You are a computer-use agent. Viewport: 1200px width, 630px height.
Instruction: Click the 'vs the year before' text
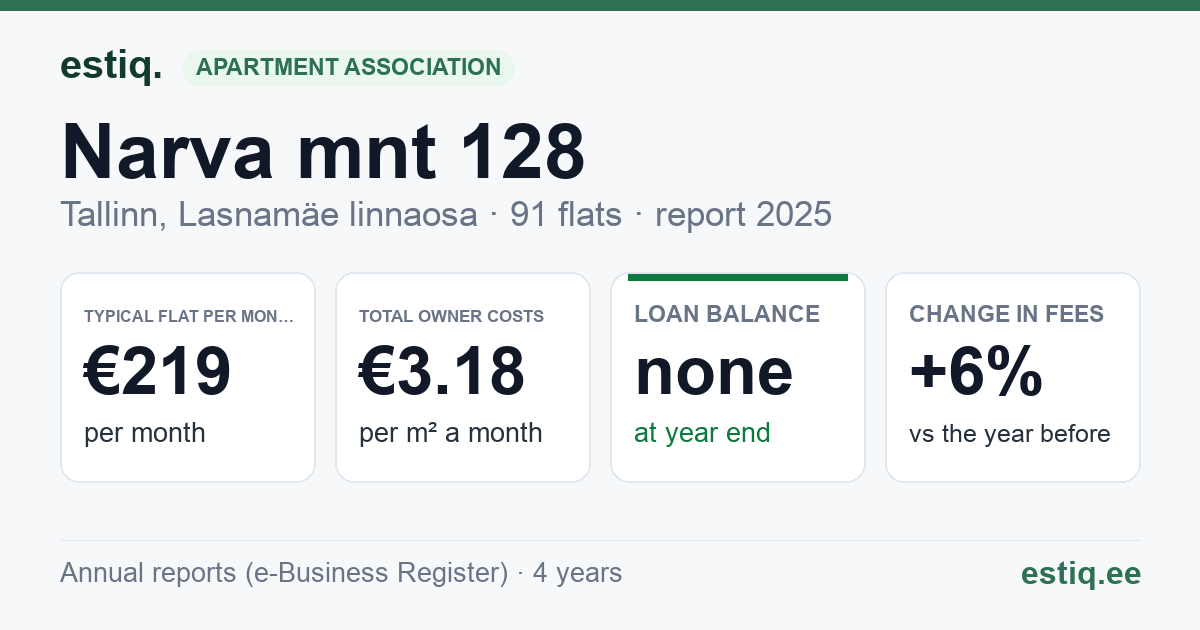[1010, 434]
